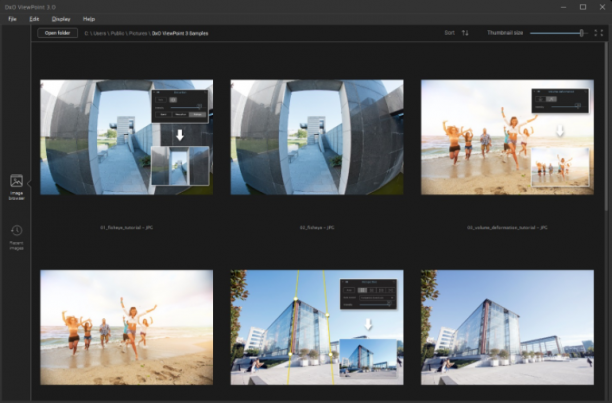This screenshot has width=612, height=403.
Task: Collapse the left sidebar arrow handle
Action: click(29, 183)
